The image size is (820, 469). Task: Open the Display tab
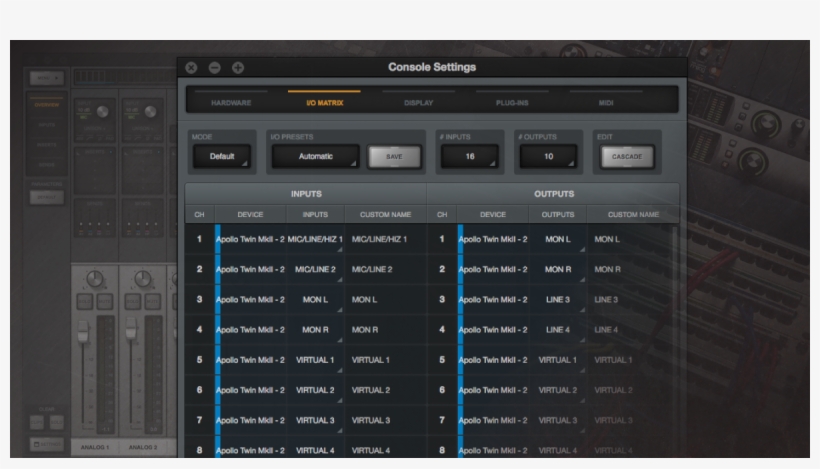[x=418, y=102]
